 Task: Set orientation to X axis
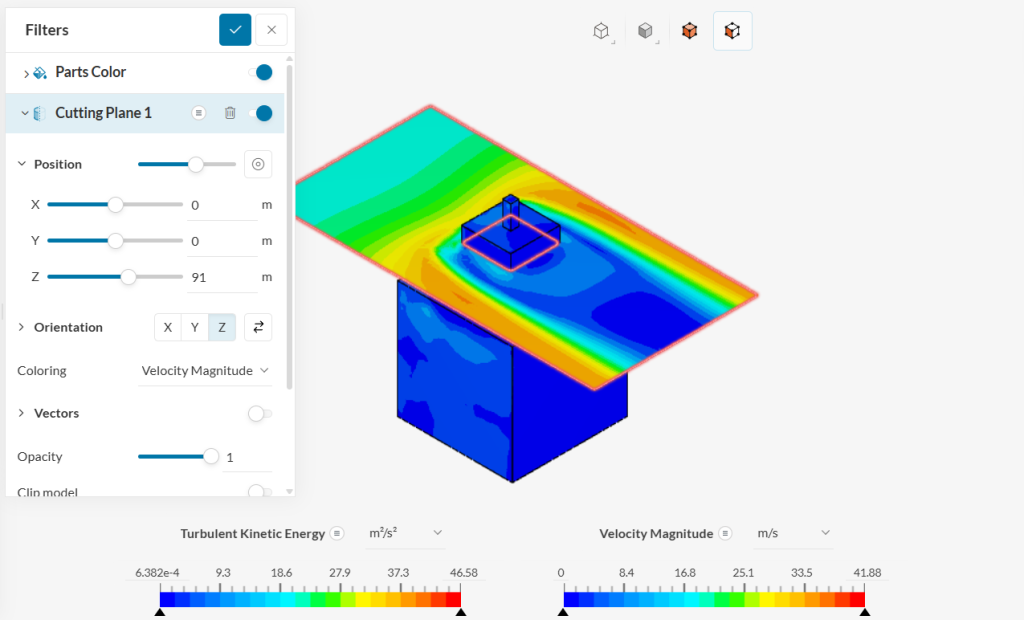168,327
